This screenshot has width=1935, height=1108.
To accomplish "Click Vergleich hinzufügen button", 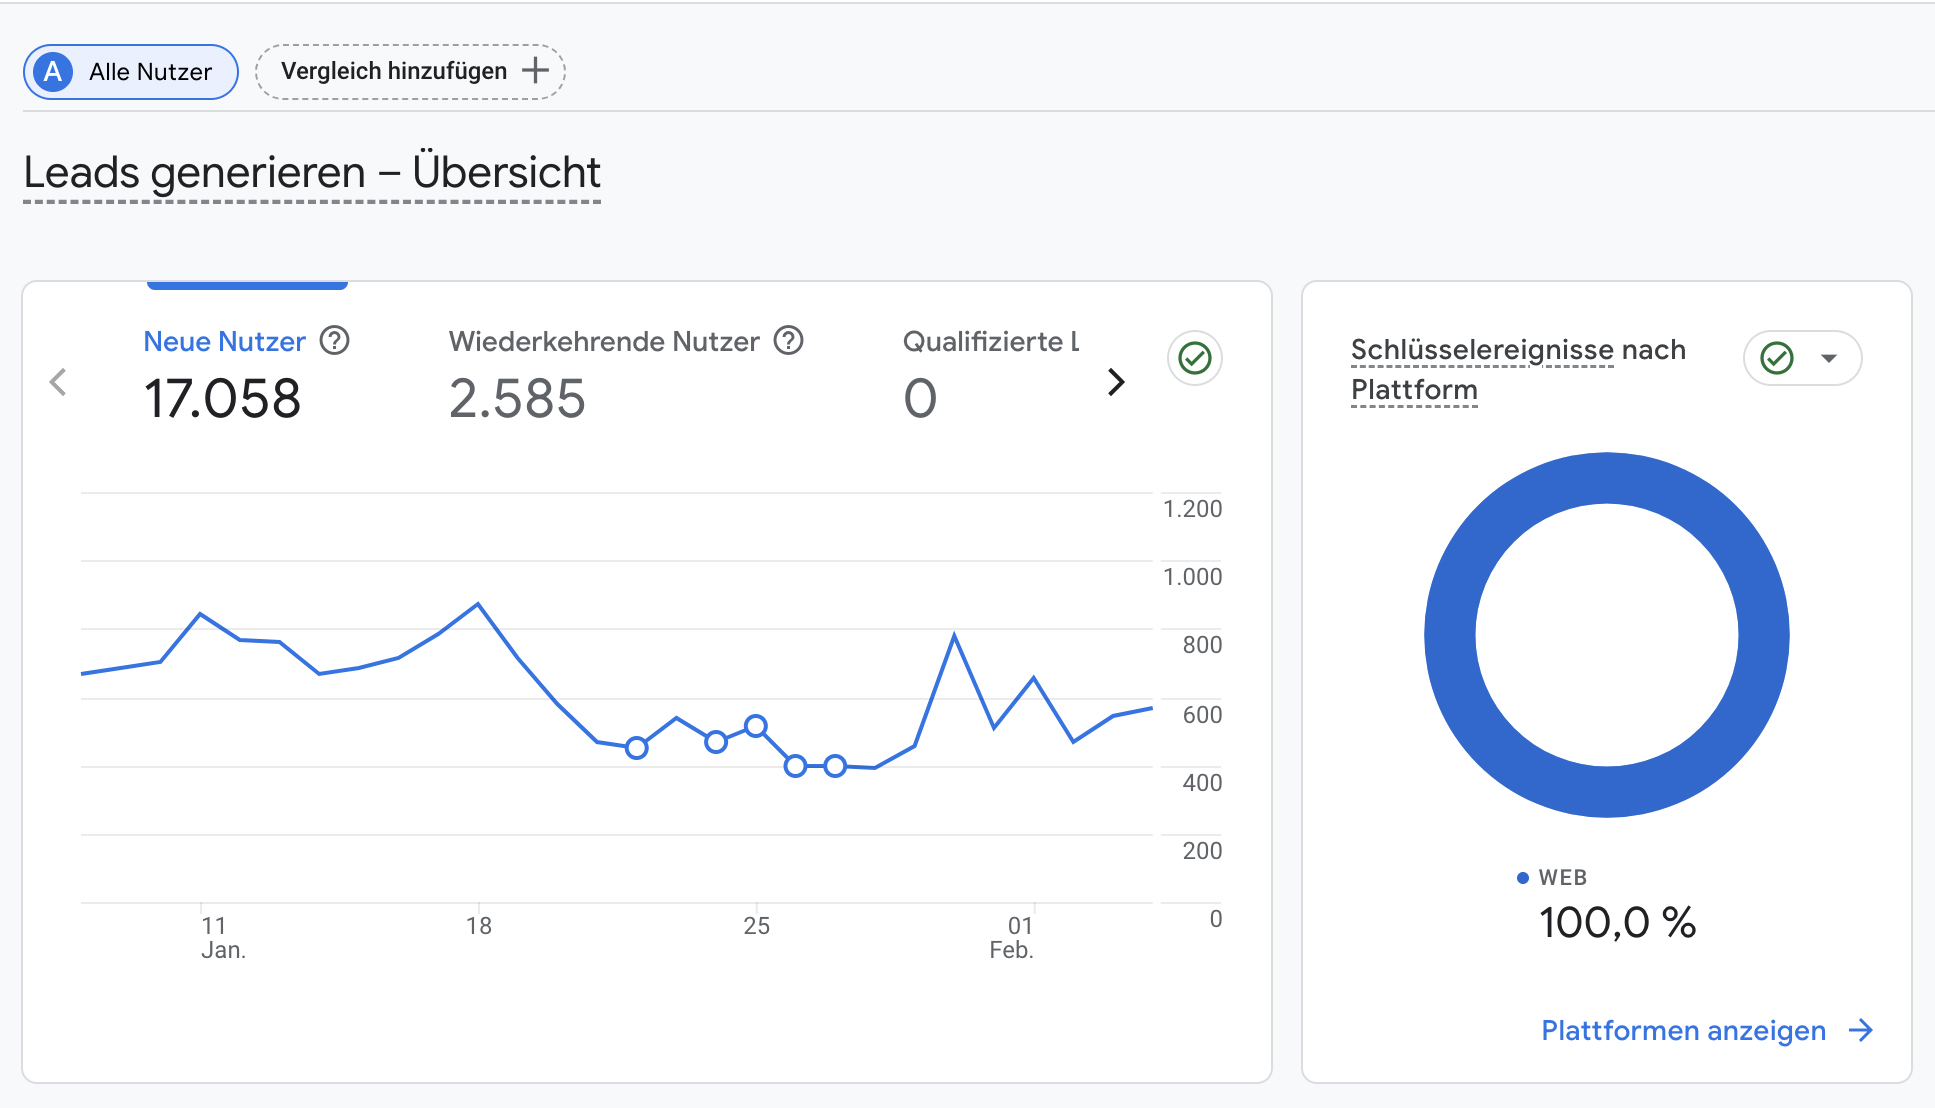I will pos(394,71).
